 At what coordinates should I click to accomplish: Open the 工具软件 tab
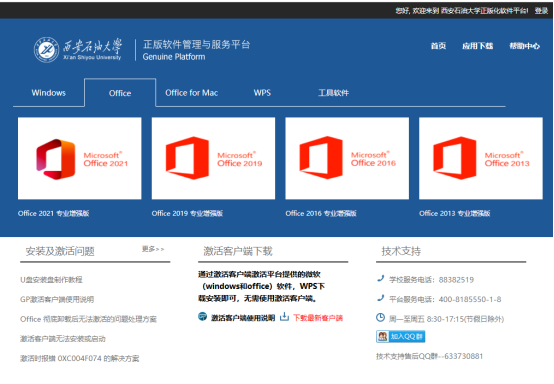pos(333,93)
